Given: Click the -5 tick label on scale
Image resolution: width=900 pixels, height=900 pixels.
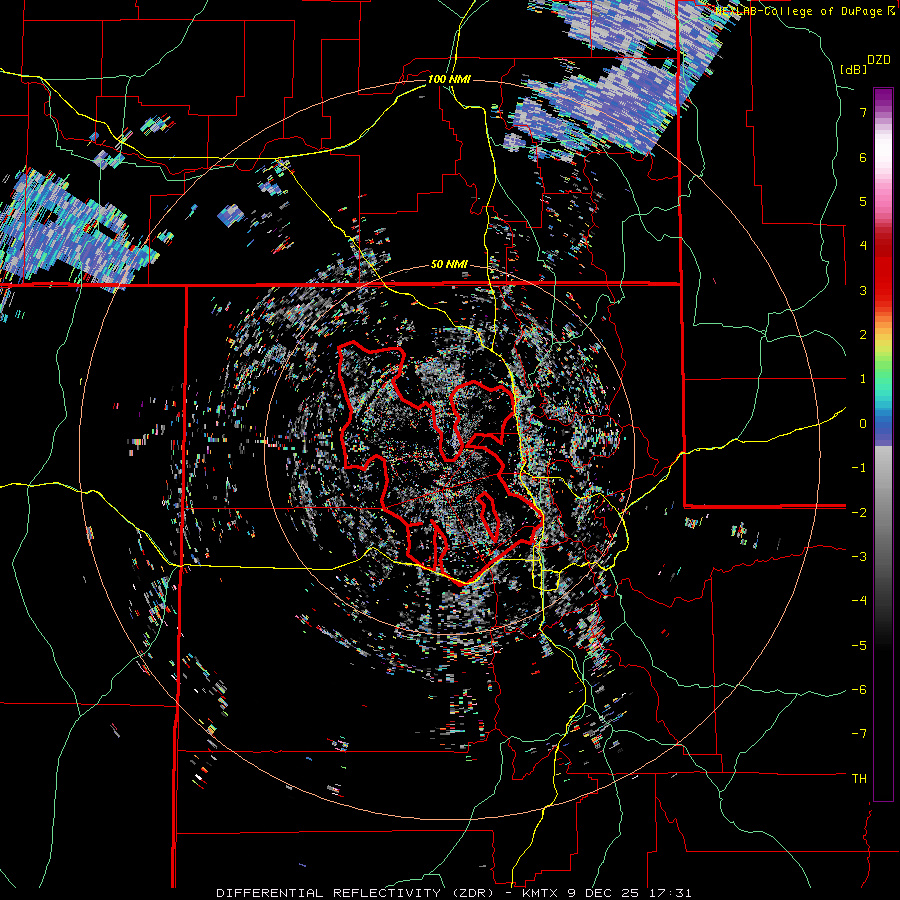Looking at the screenshot, I should coord(859,646).
